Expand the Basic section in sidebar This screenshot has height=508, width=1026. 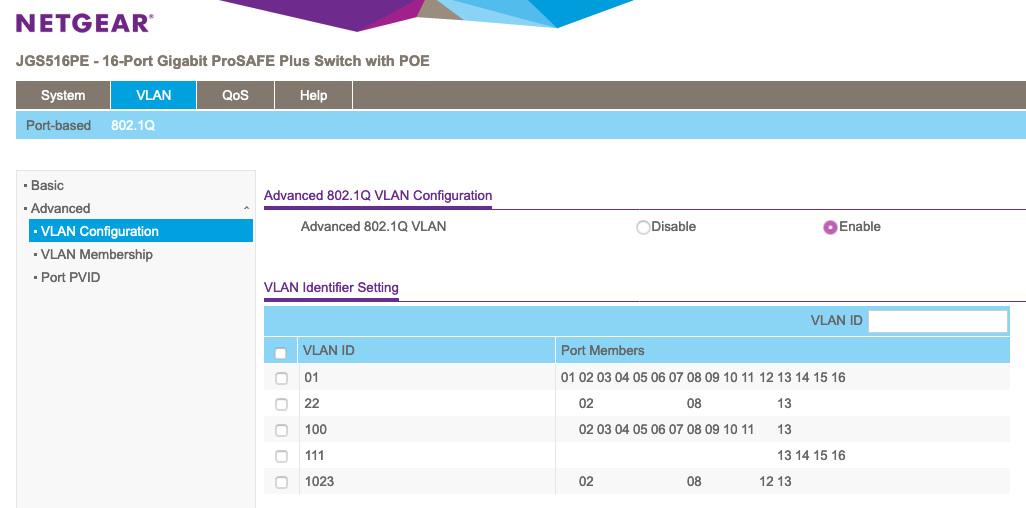click(x=47, y=185)
